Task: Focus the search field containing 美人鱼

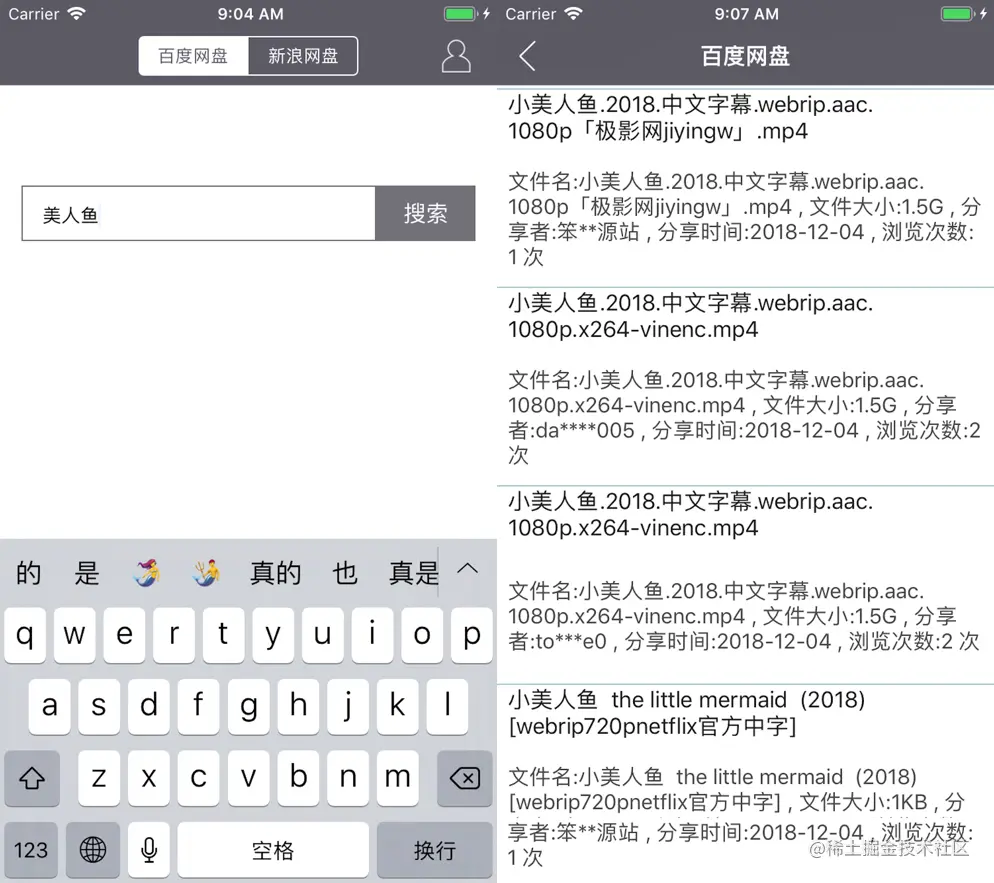Action: pos(198,213)
